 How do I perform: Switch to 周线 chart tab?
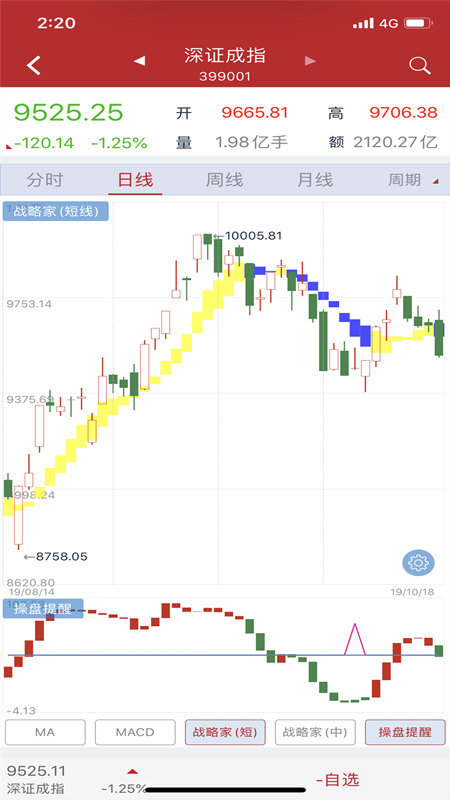tap(224, 180)
